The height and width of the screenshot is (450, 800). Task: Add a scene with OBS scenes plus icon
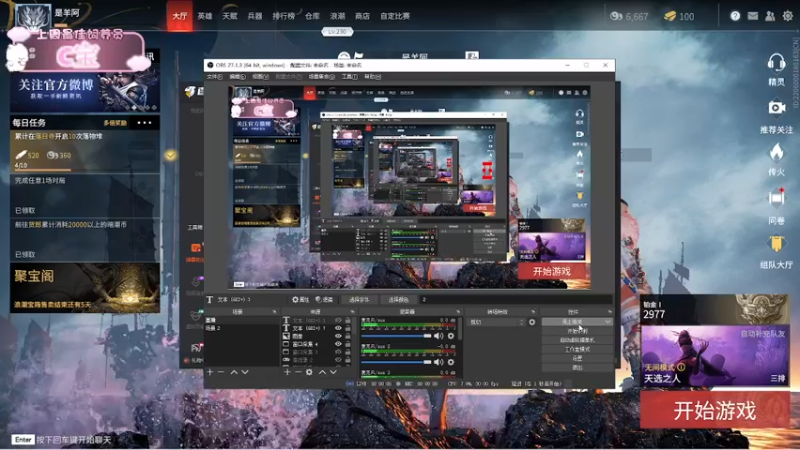point(210,372)
